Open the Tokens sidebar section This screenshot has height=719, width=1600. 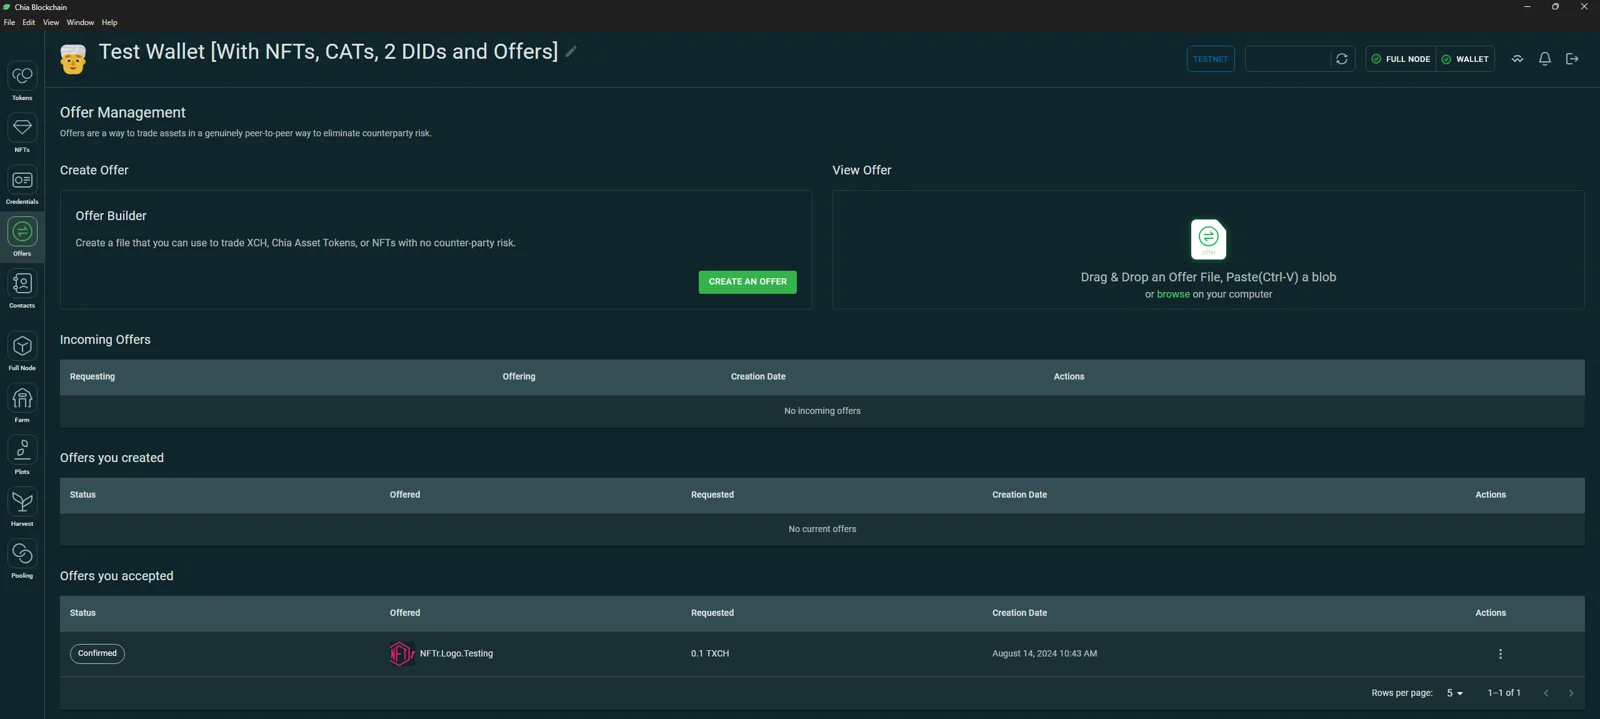(x=22, y=82)
